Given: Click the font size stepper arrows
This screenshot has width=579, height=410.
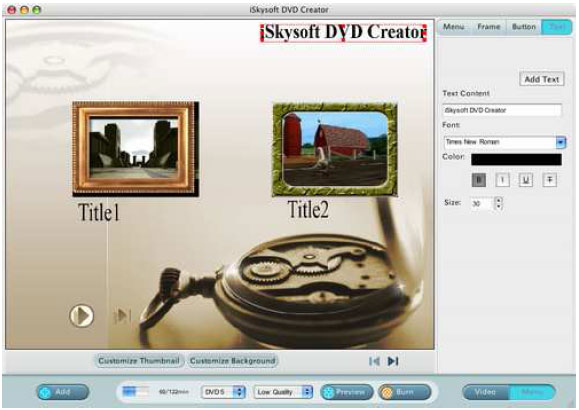Looking at the screenshot, I should [x=499, y=203].
